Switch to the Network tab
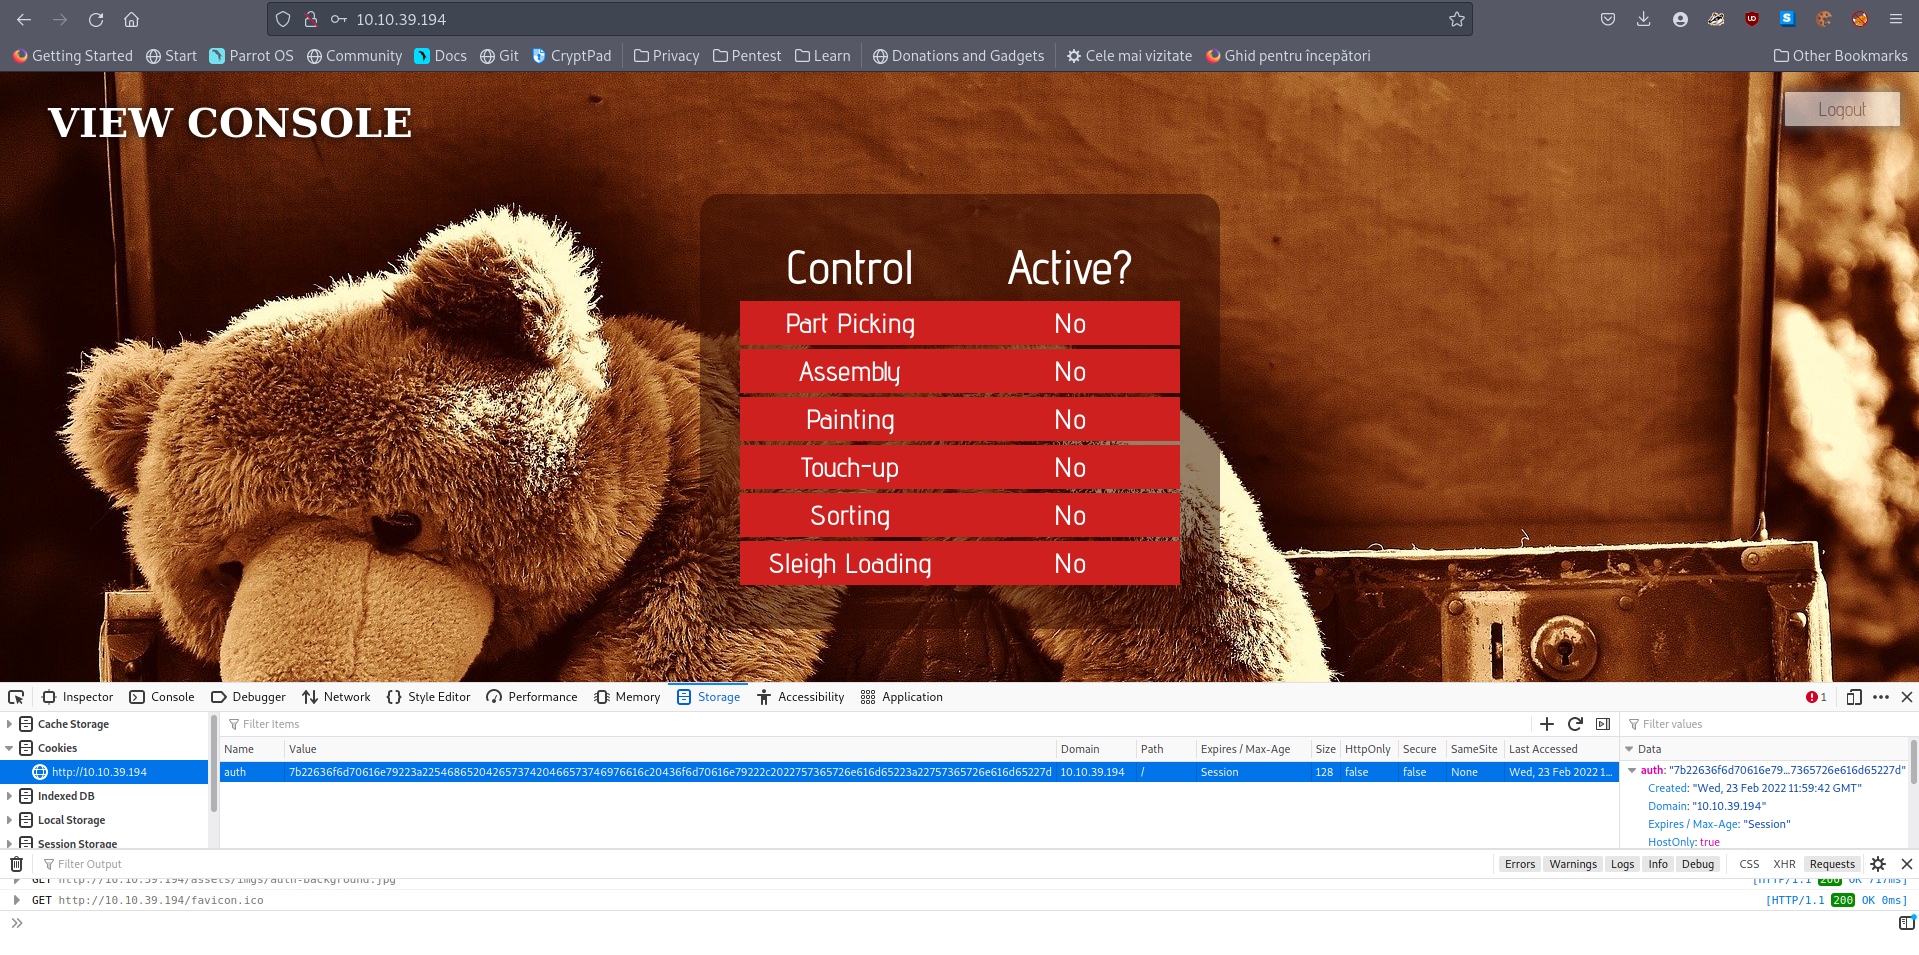The image size is (1919, 955). click(336, 697)
